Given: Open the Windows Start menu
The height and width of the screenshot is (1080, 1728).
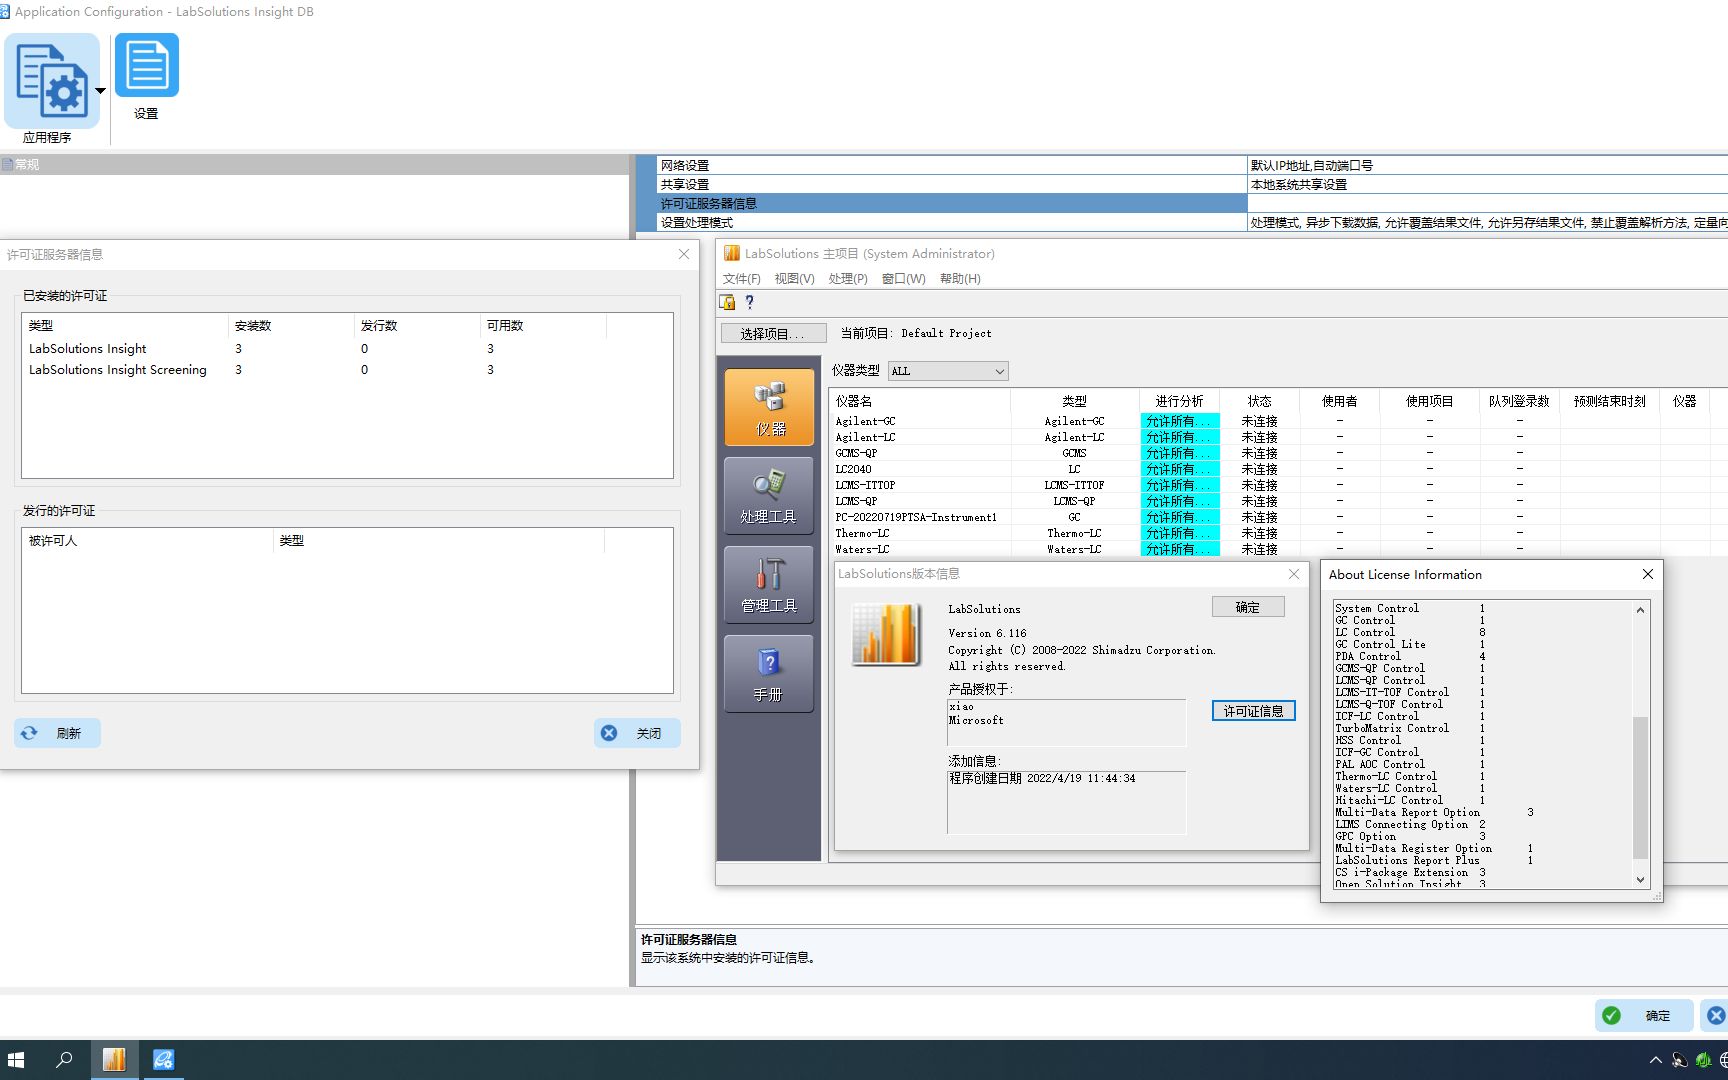Looking at the screenshot, I should 16,1060.
